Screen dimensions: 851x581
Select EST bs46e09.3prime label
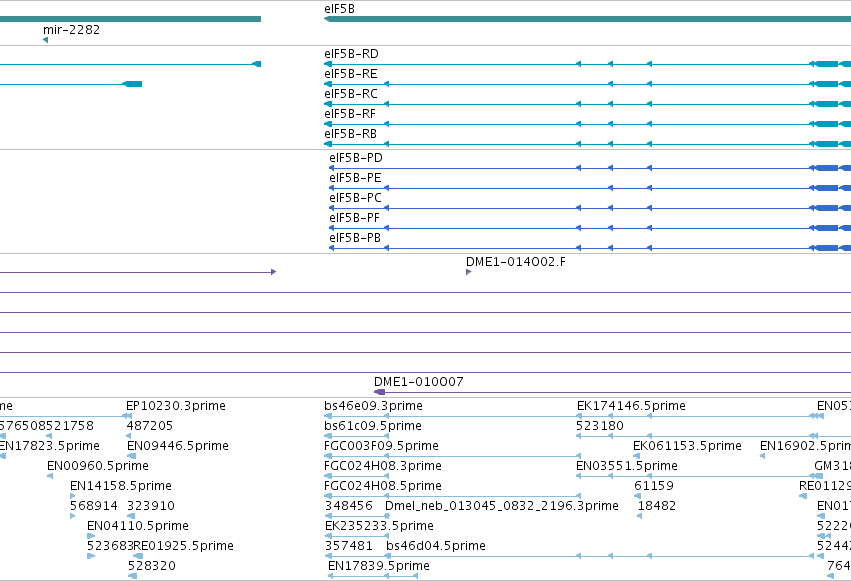tap(373, 406)
